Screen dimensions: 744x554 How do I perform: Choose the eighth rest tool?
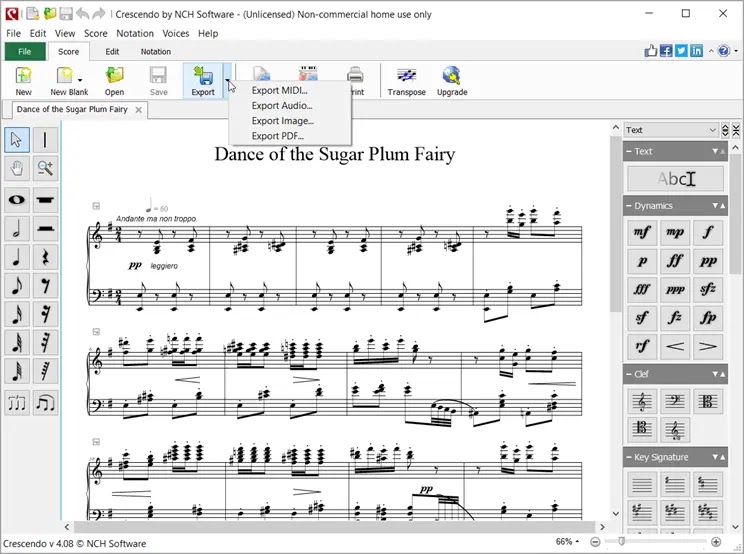pos(46,286)
